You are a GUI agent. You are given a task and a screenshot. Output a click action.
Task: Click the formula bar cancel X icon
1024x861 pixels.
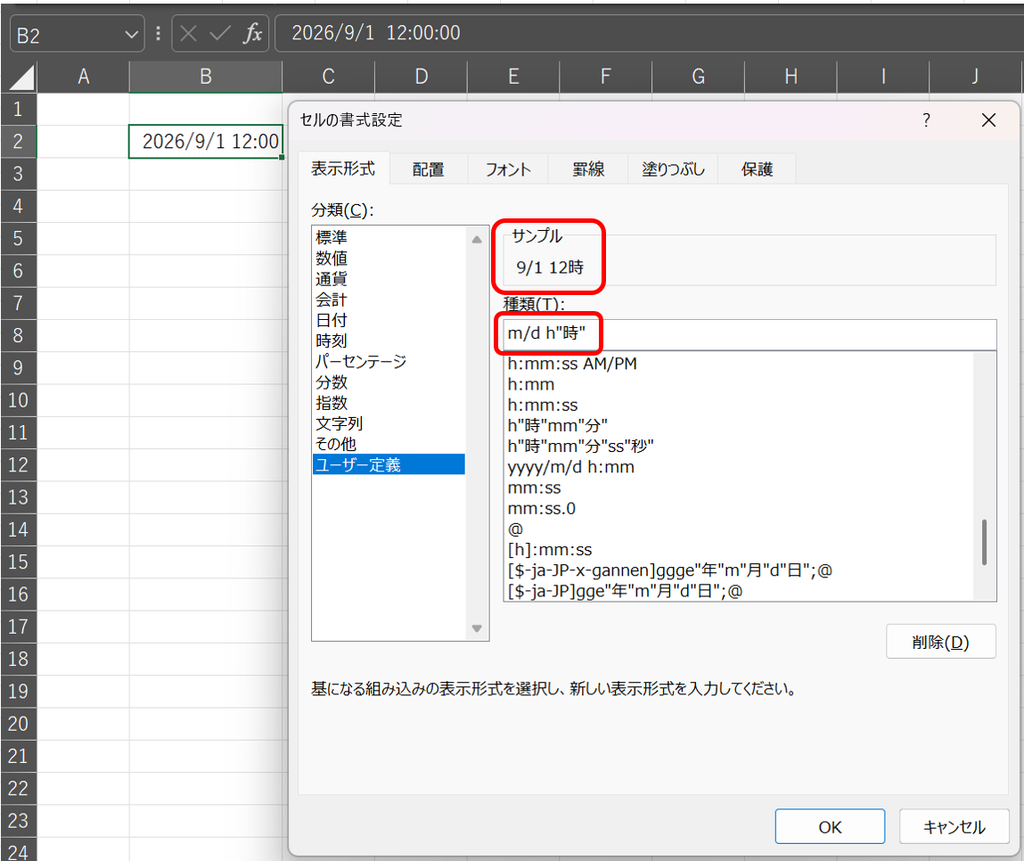[x=188, y=33]
